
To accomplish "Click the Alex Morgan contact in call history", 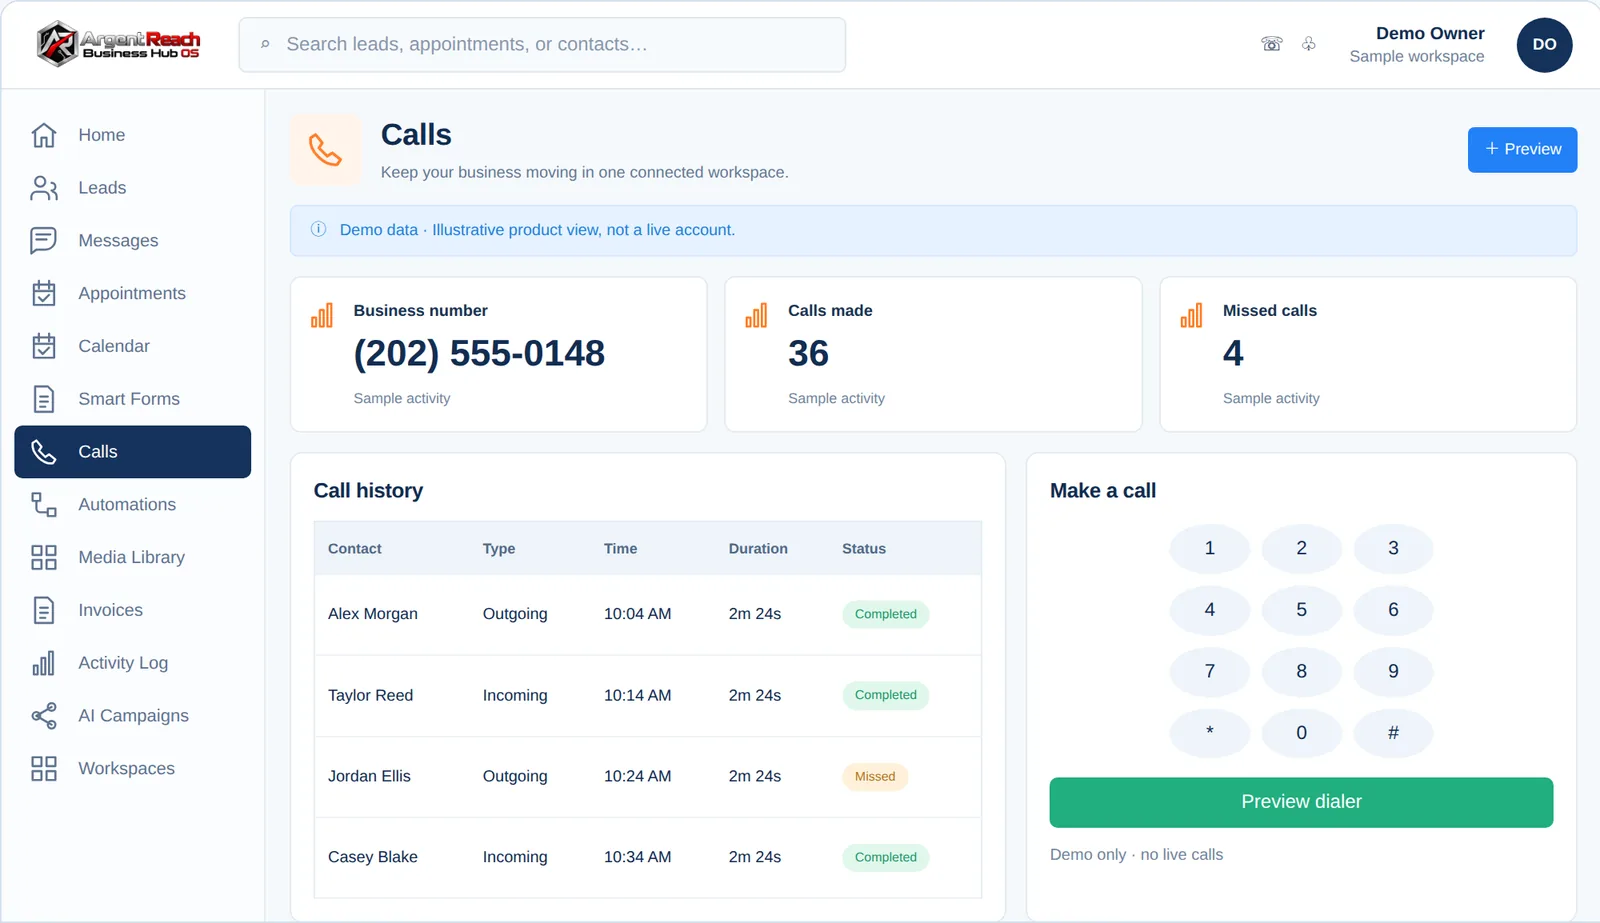I will click(373, 614).
